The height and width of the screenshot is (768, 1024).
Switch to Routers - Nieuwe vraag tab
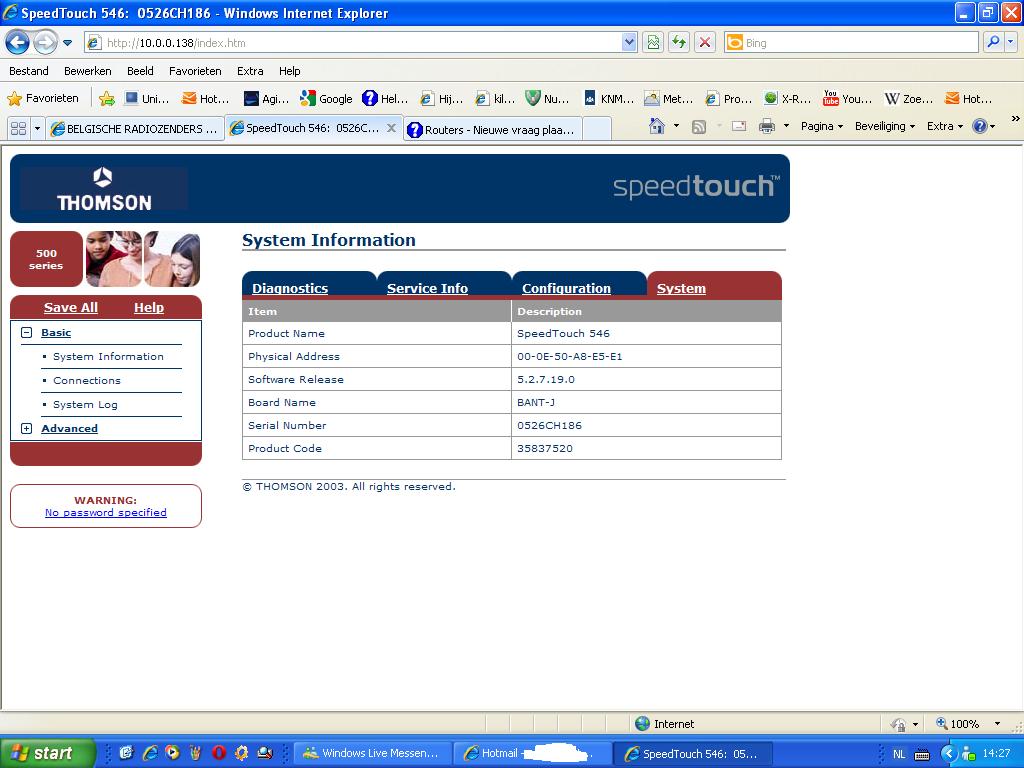(x=492, y=129)
